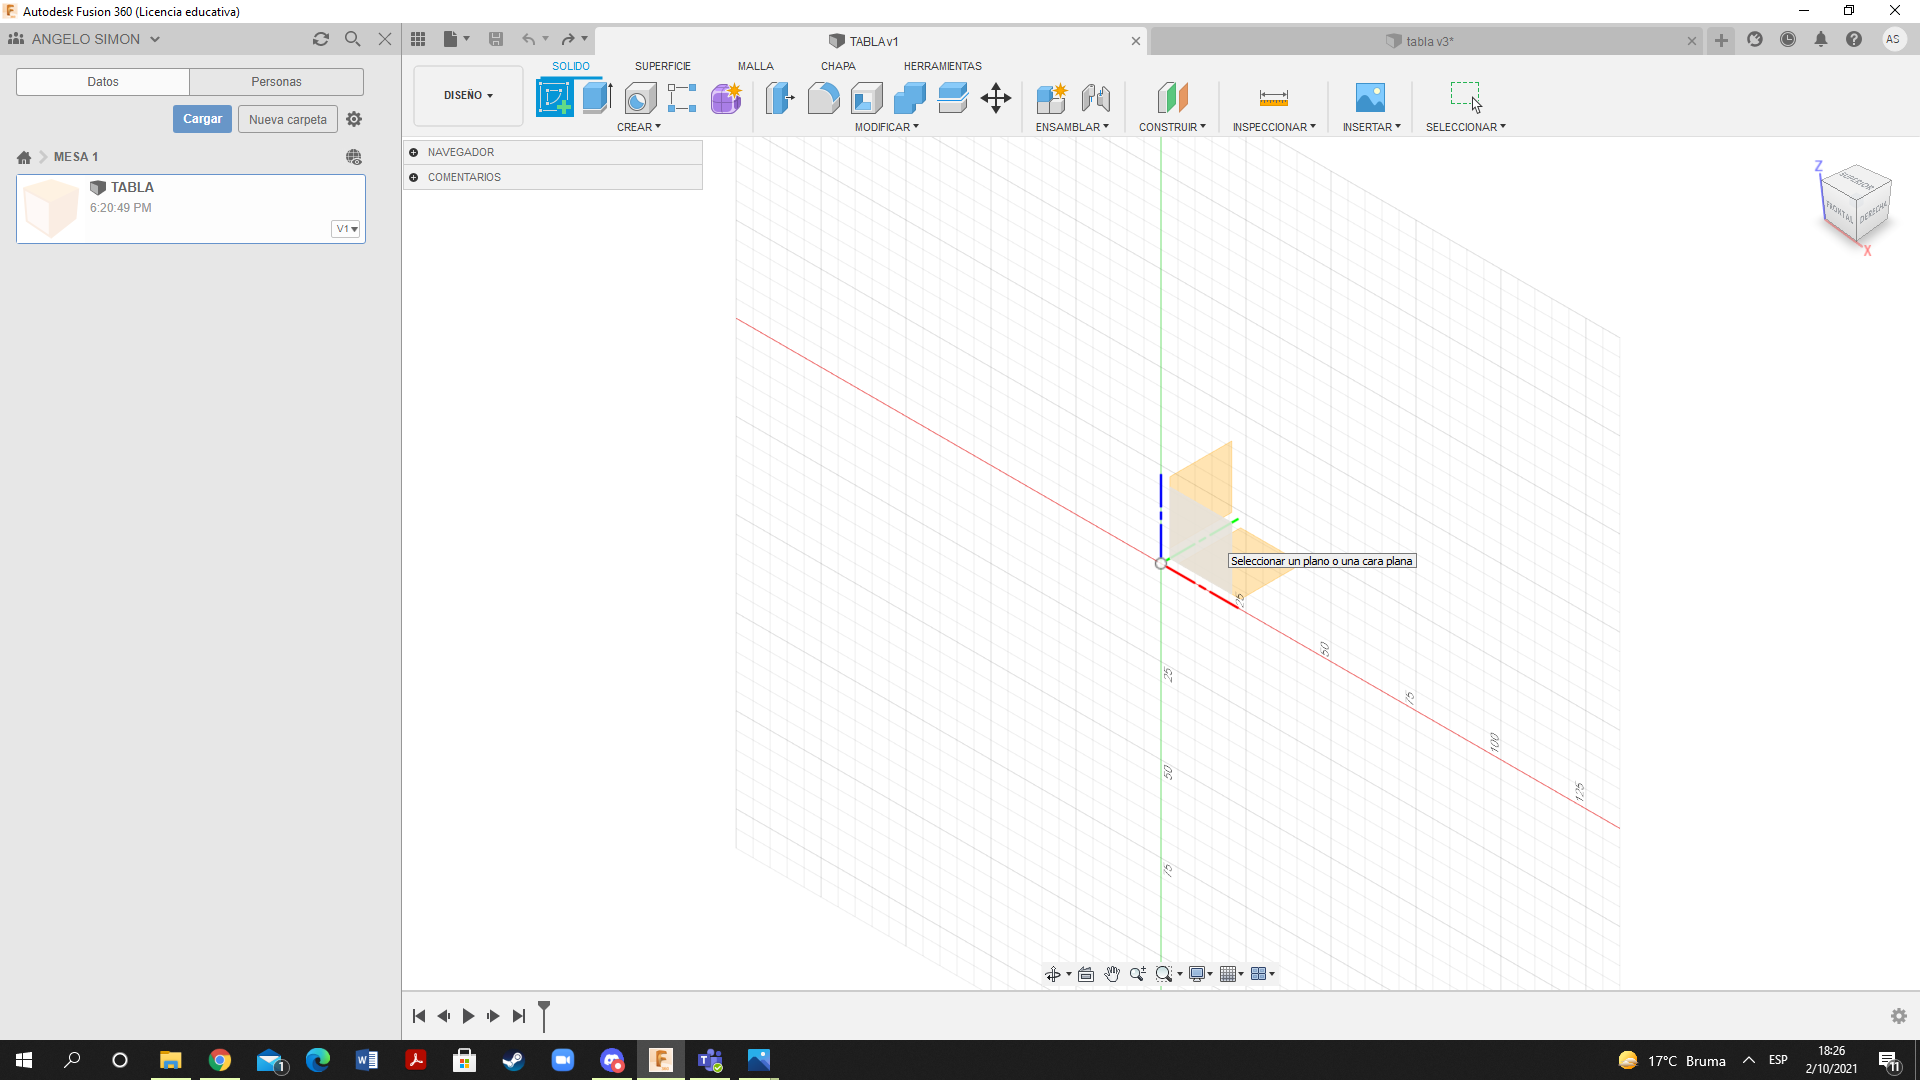This screenshot has height=1080, width=1920.
Task: Open notifications bell
Action: pos(1821,39)
